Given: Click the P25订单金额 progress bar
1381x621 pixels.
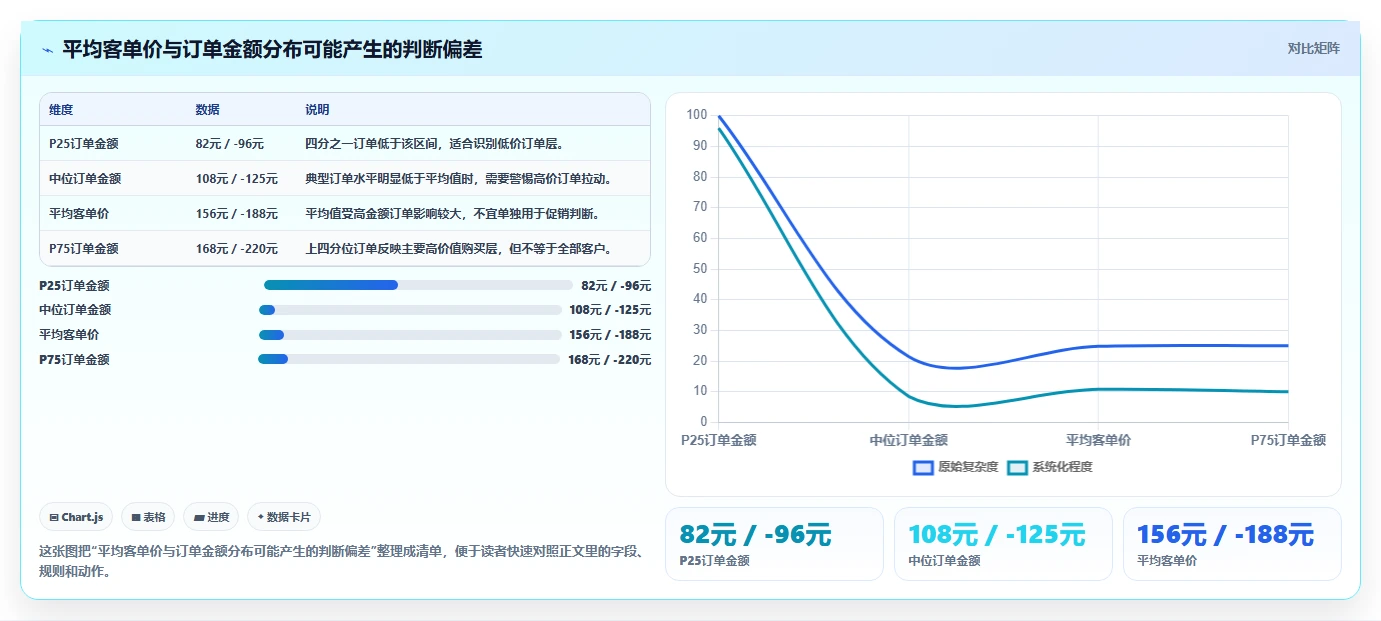Looking at the screenshot, I should pyautogui.click(x=418, y=285).
